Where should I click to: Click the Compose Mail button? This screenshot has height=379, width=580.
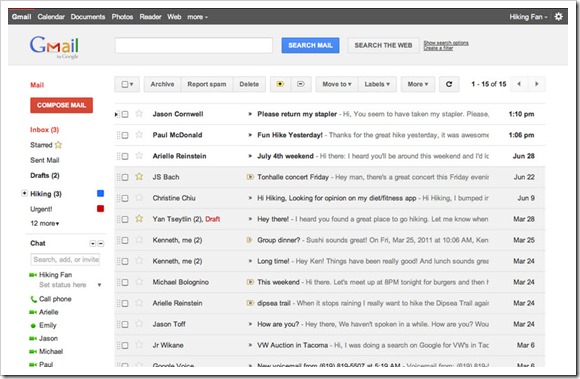point(61,105)
